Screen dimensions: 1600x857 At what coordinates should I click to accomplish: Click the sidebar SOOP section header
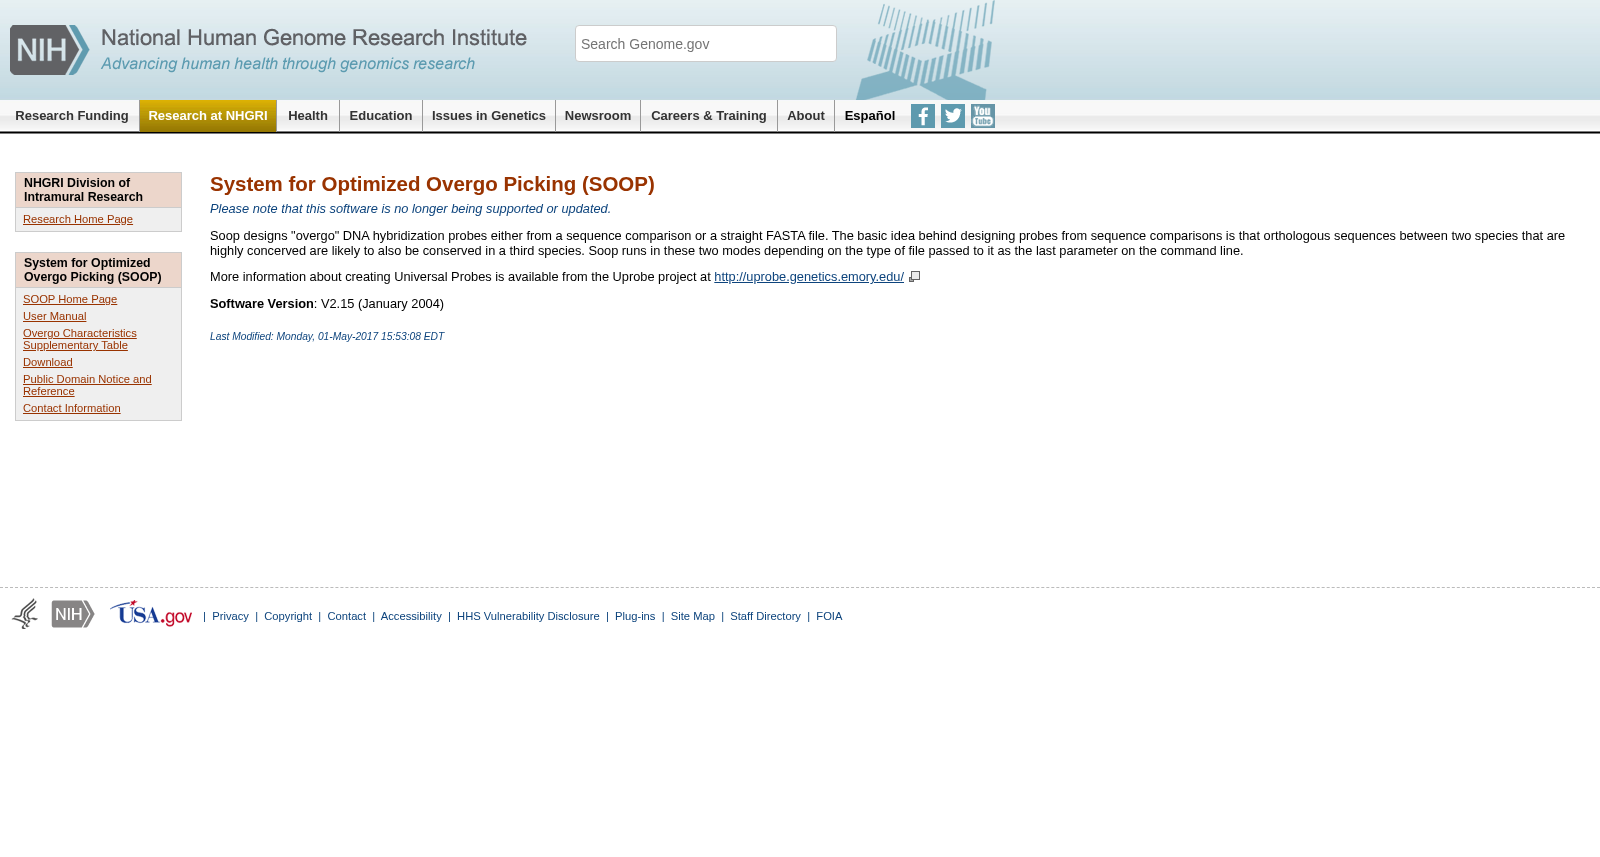98,270
